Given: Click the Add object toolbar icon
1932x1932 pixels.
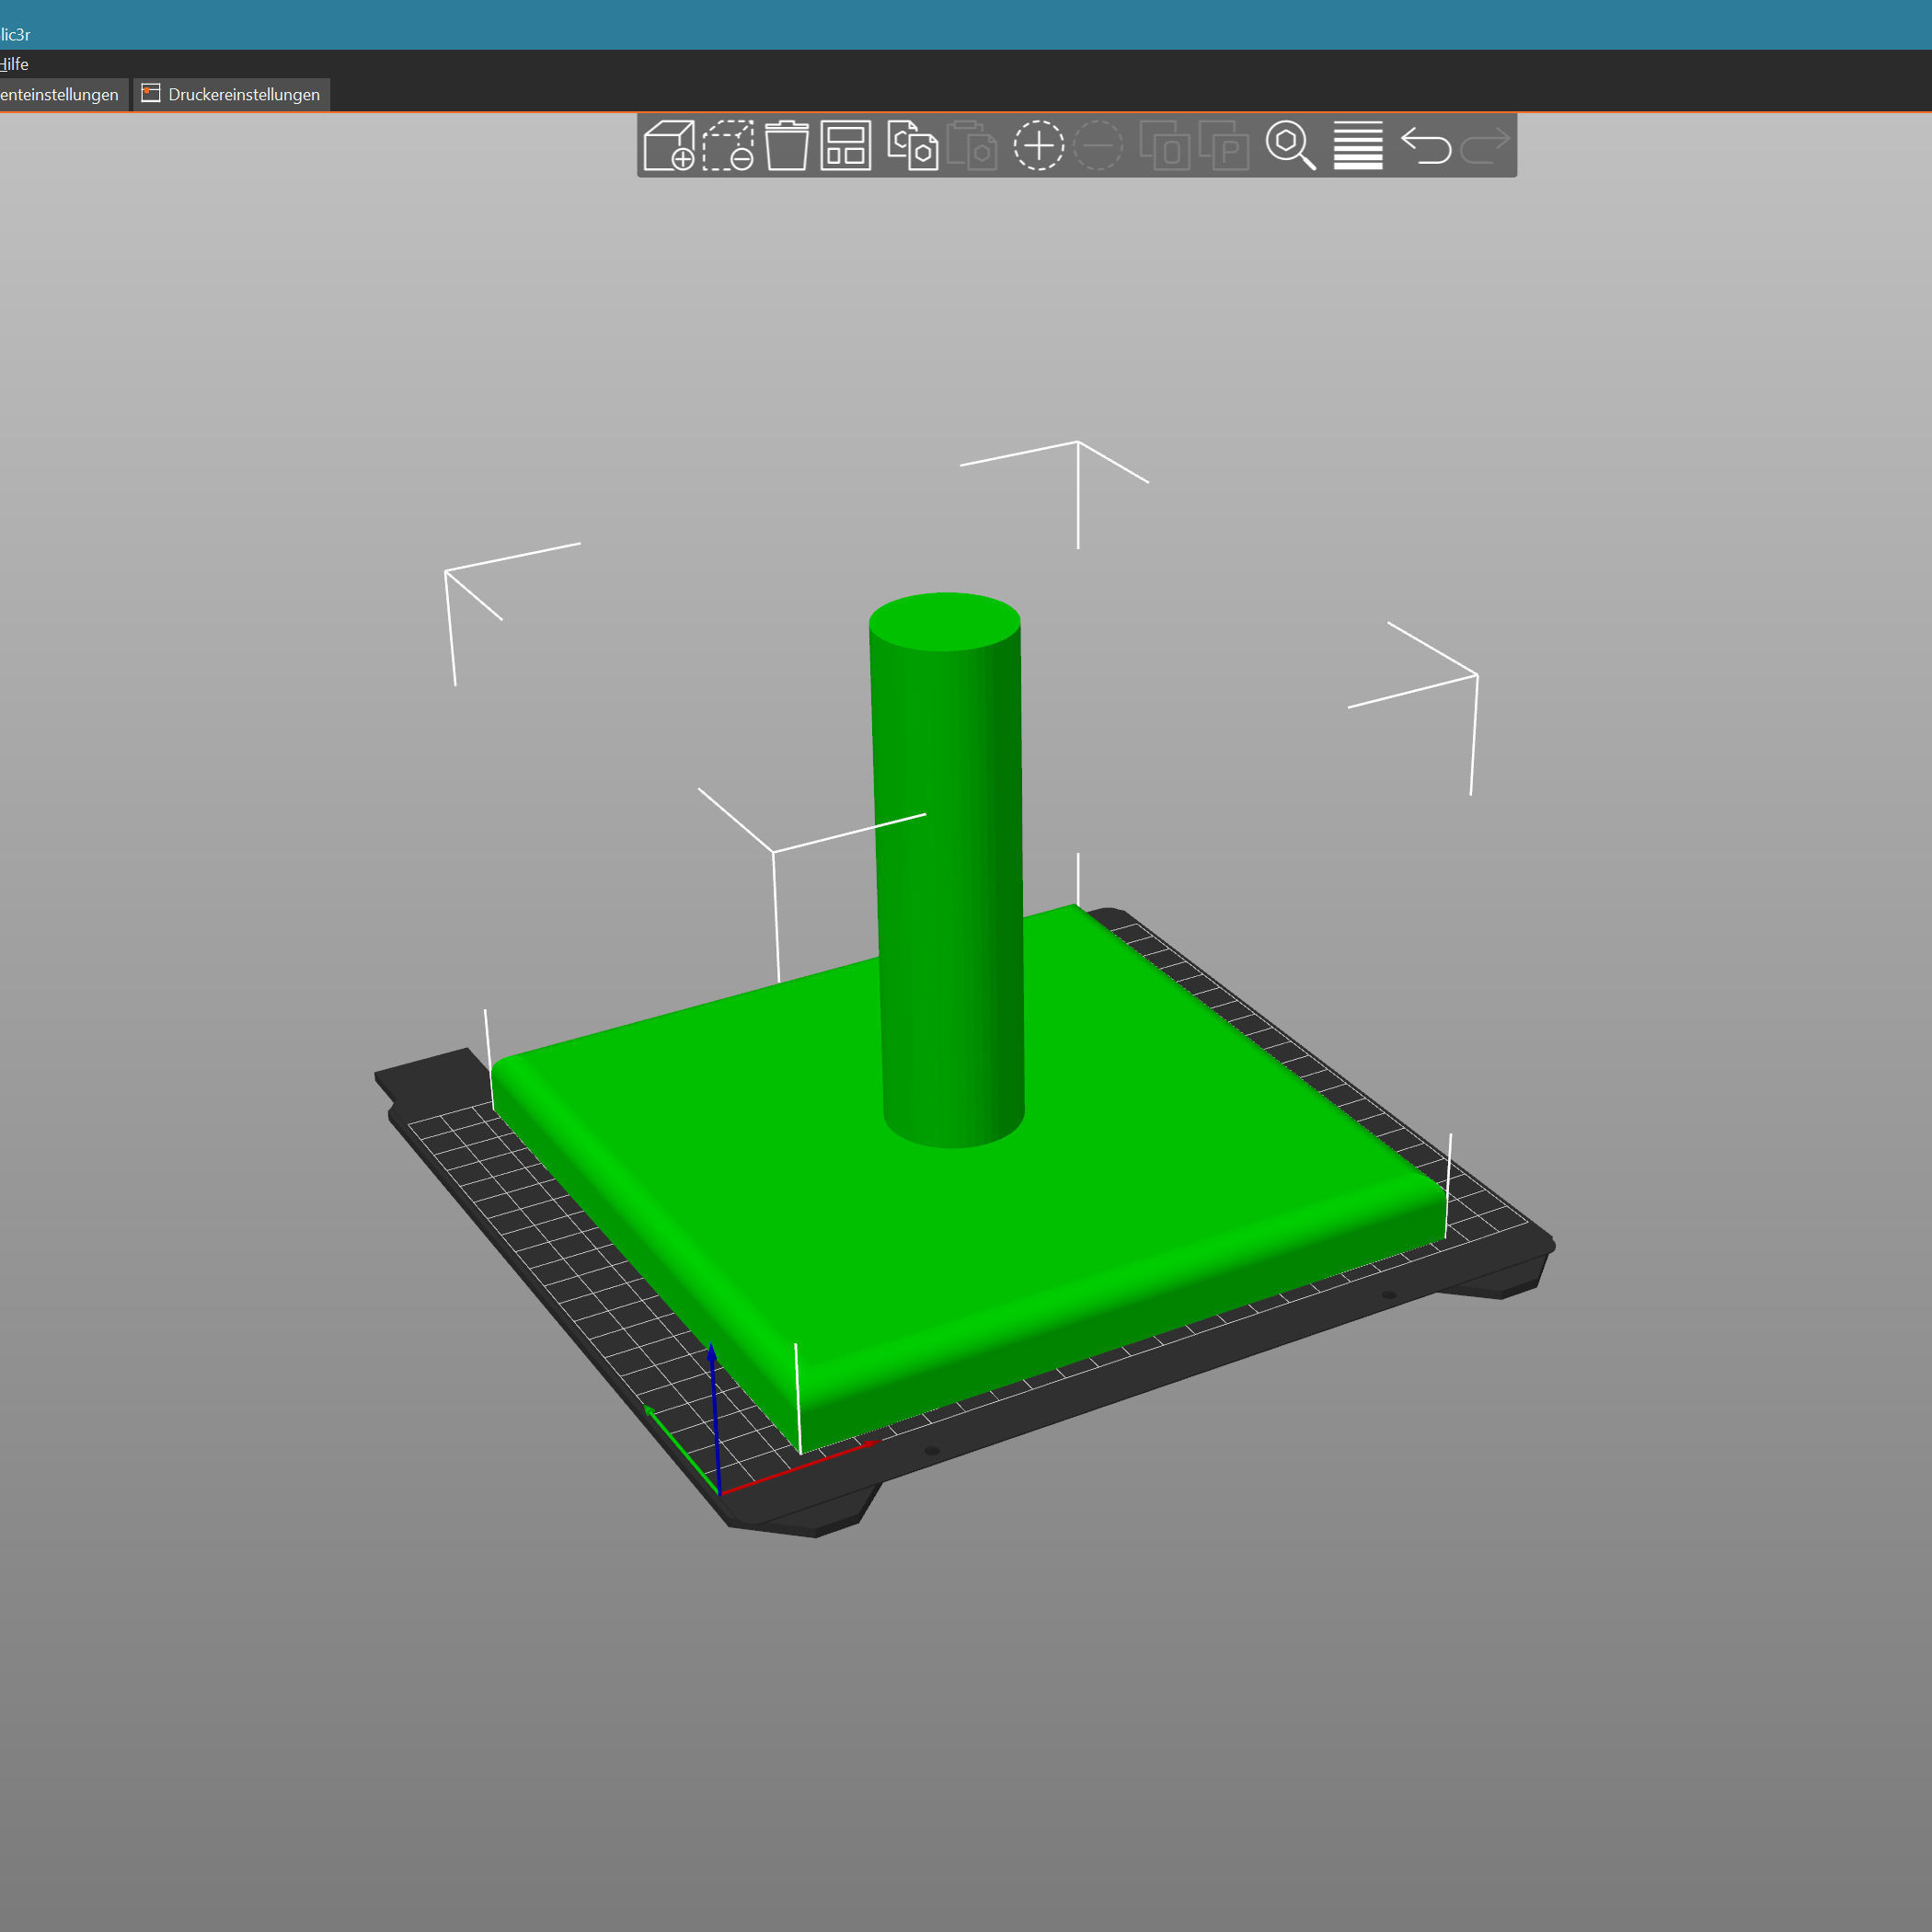Looking at the screenshot, I should click(669, 146).
